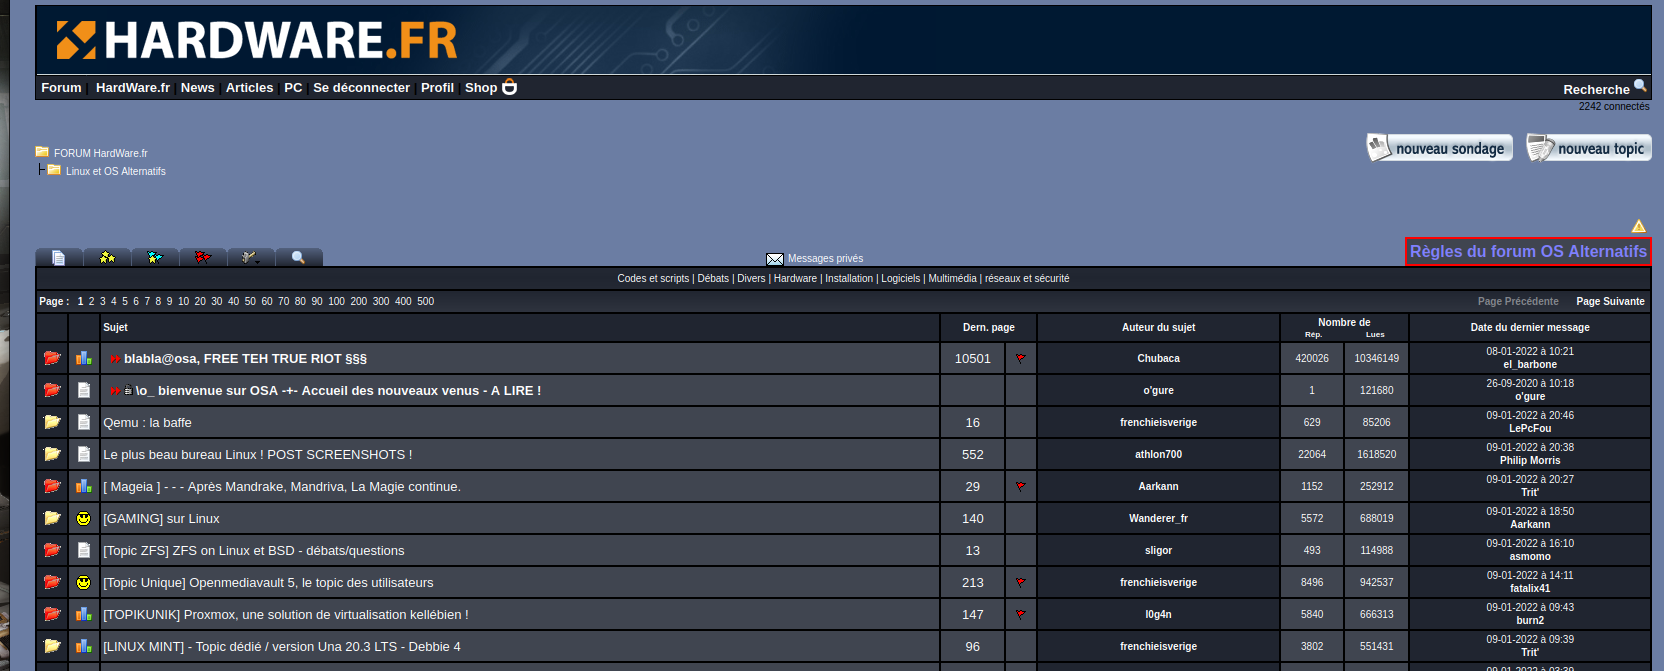The width and height of the screenshot is (1664, 671).
Task: Open the hammer tools dropdown tab
Action: pyautogui.click(x=251, y=257)
